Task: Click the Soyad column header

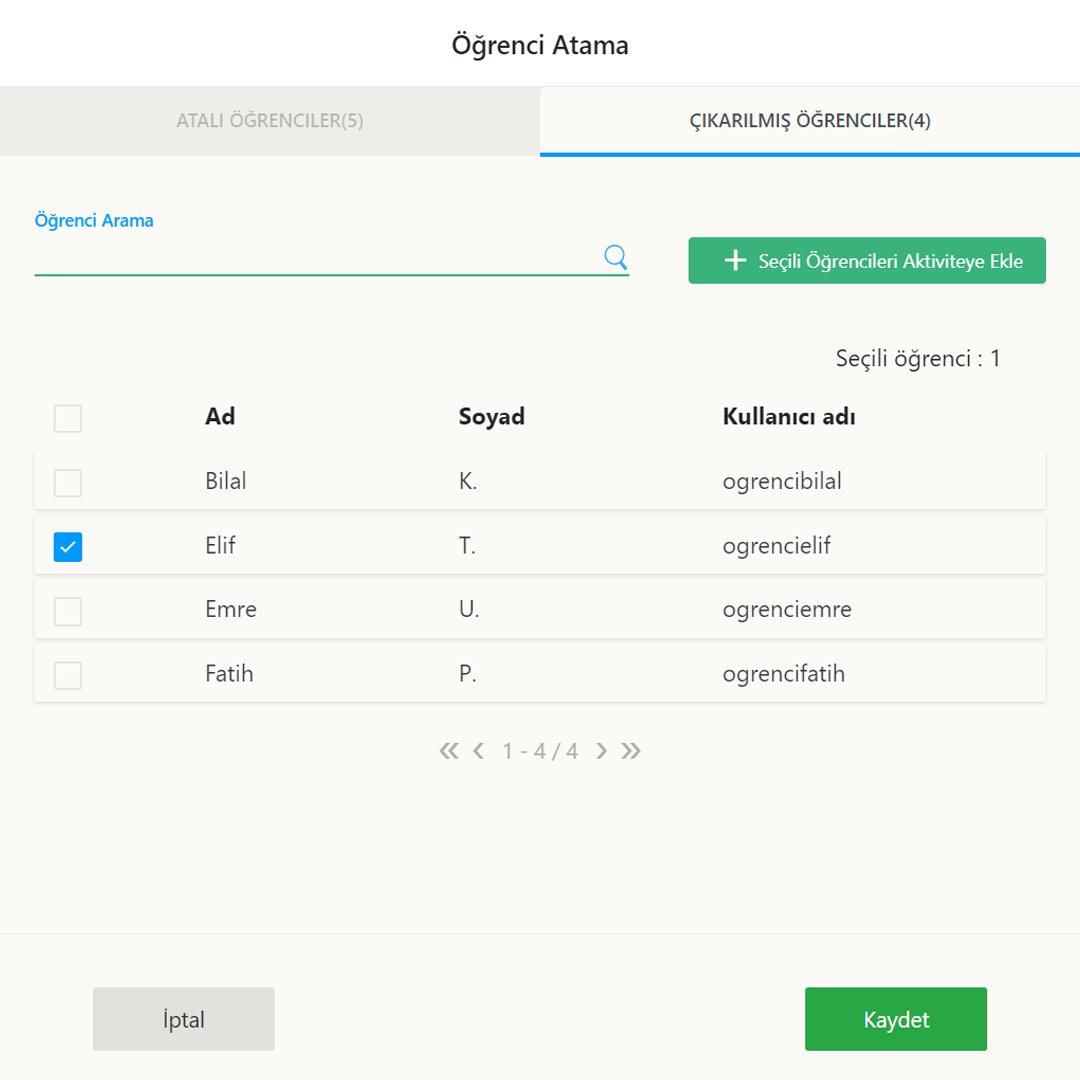Action: tap(492, 416)
